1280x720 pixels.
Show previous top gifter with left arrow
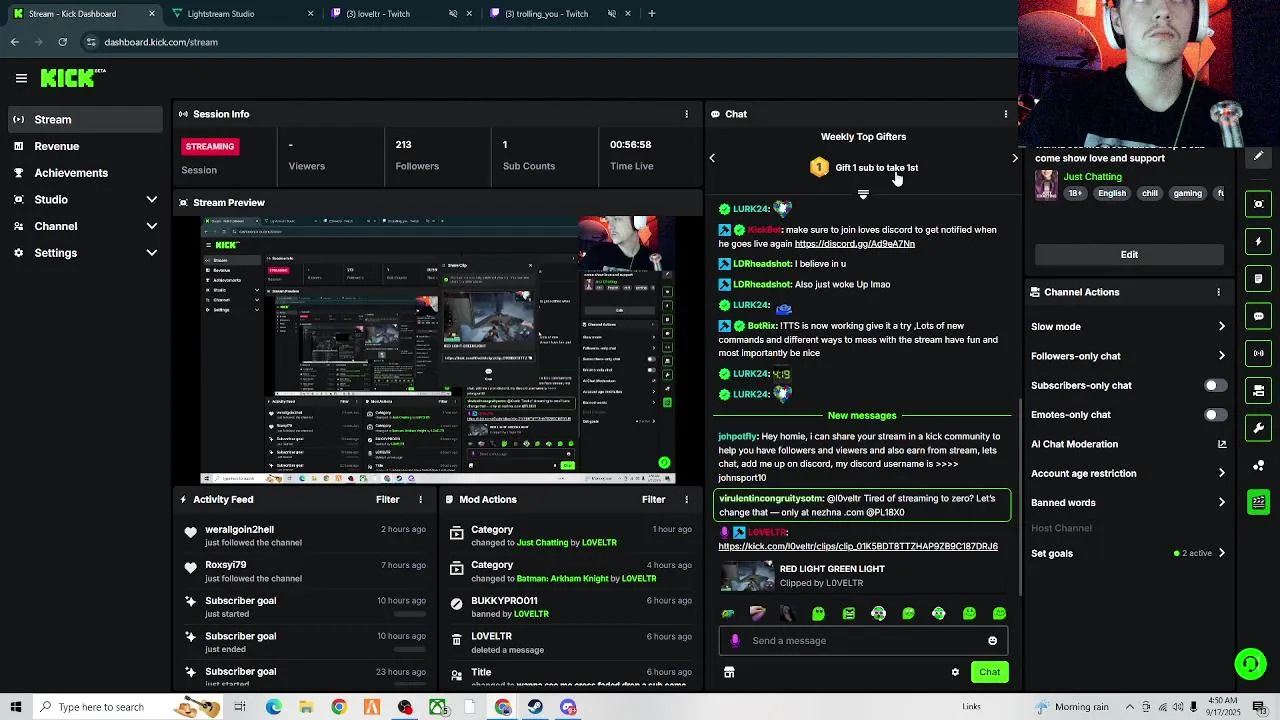pos(712,158)
